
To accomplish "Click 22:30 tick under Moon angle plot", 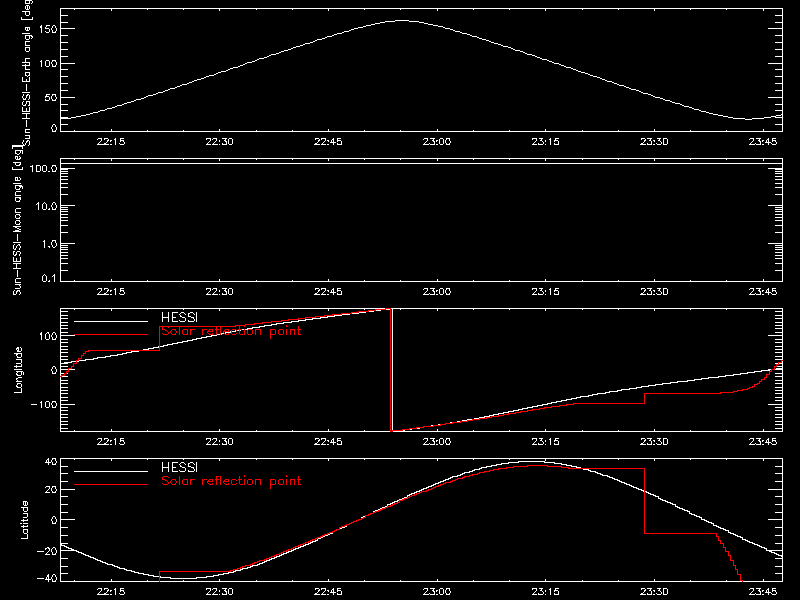I will point(219,291).
